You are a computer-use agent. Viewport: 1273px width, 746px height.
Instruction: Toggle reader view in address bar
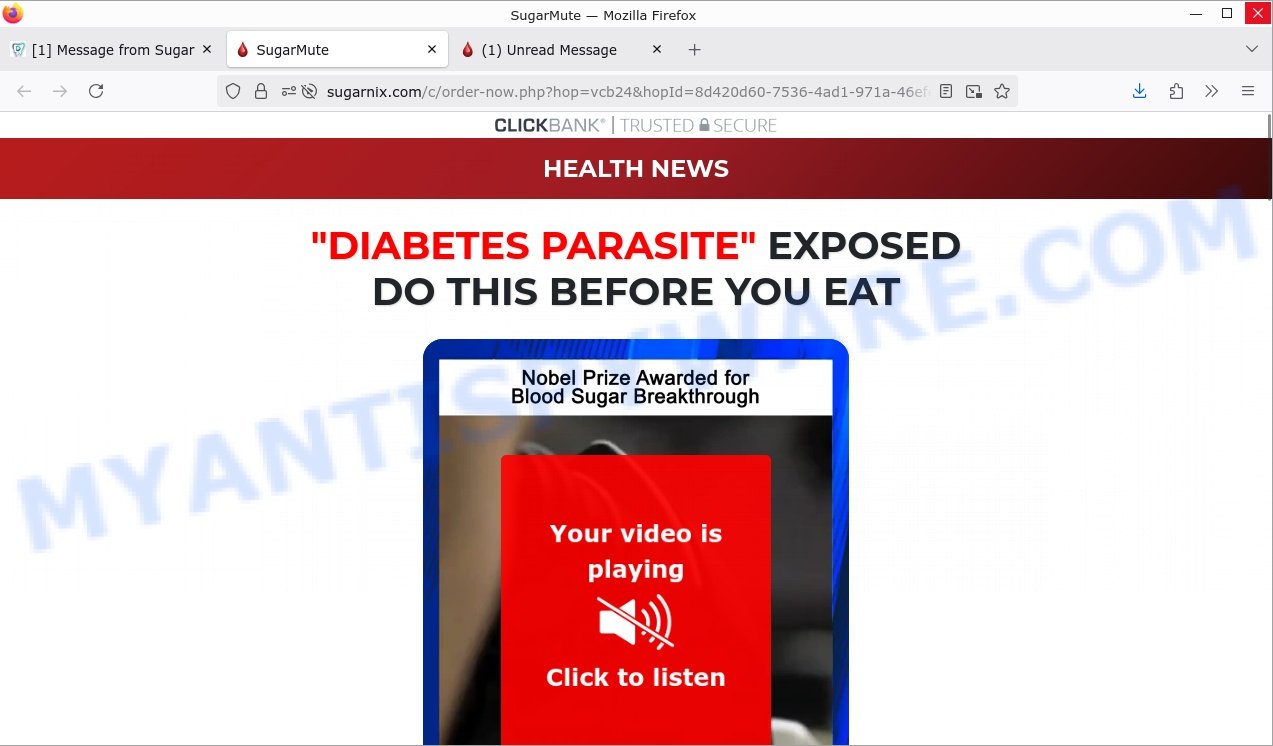[x=946, y=91]
